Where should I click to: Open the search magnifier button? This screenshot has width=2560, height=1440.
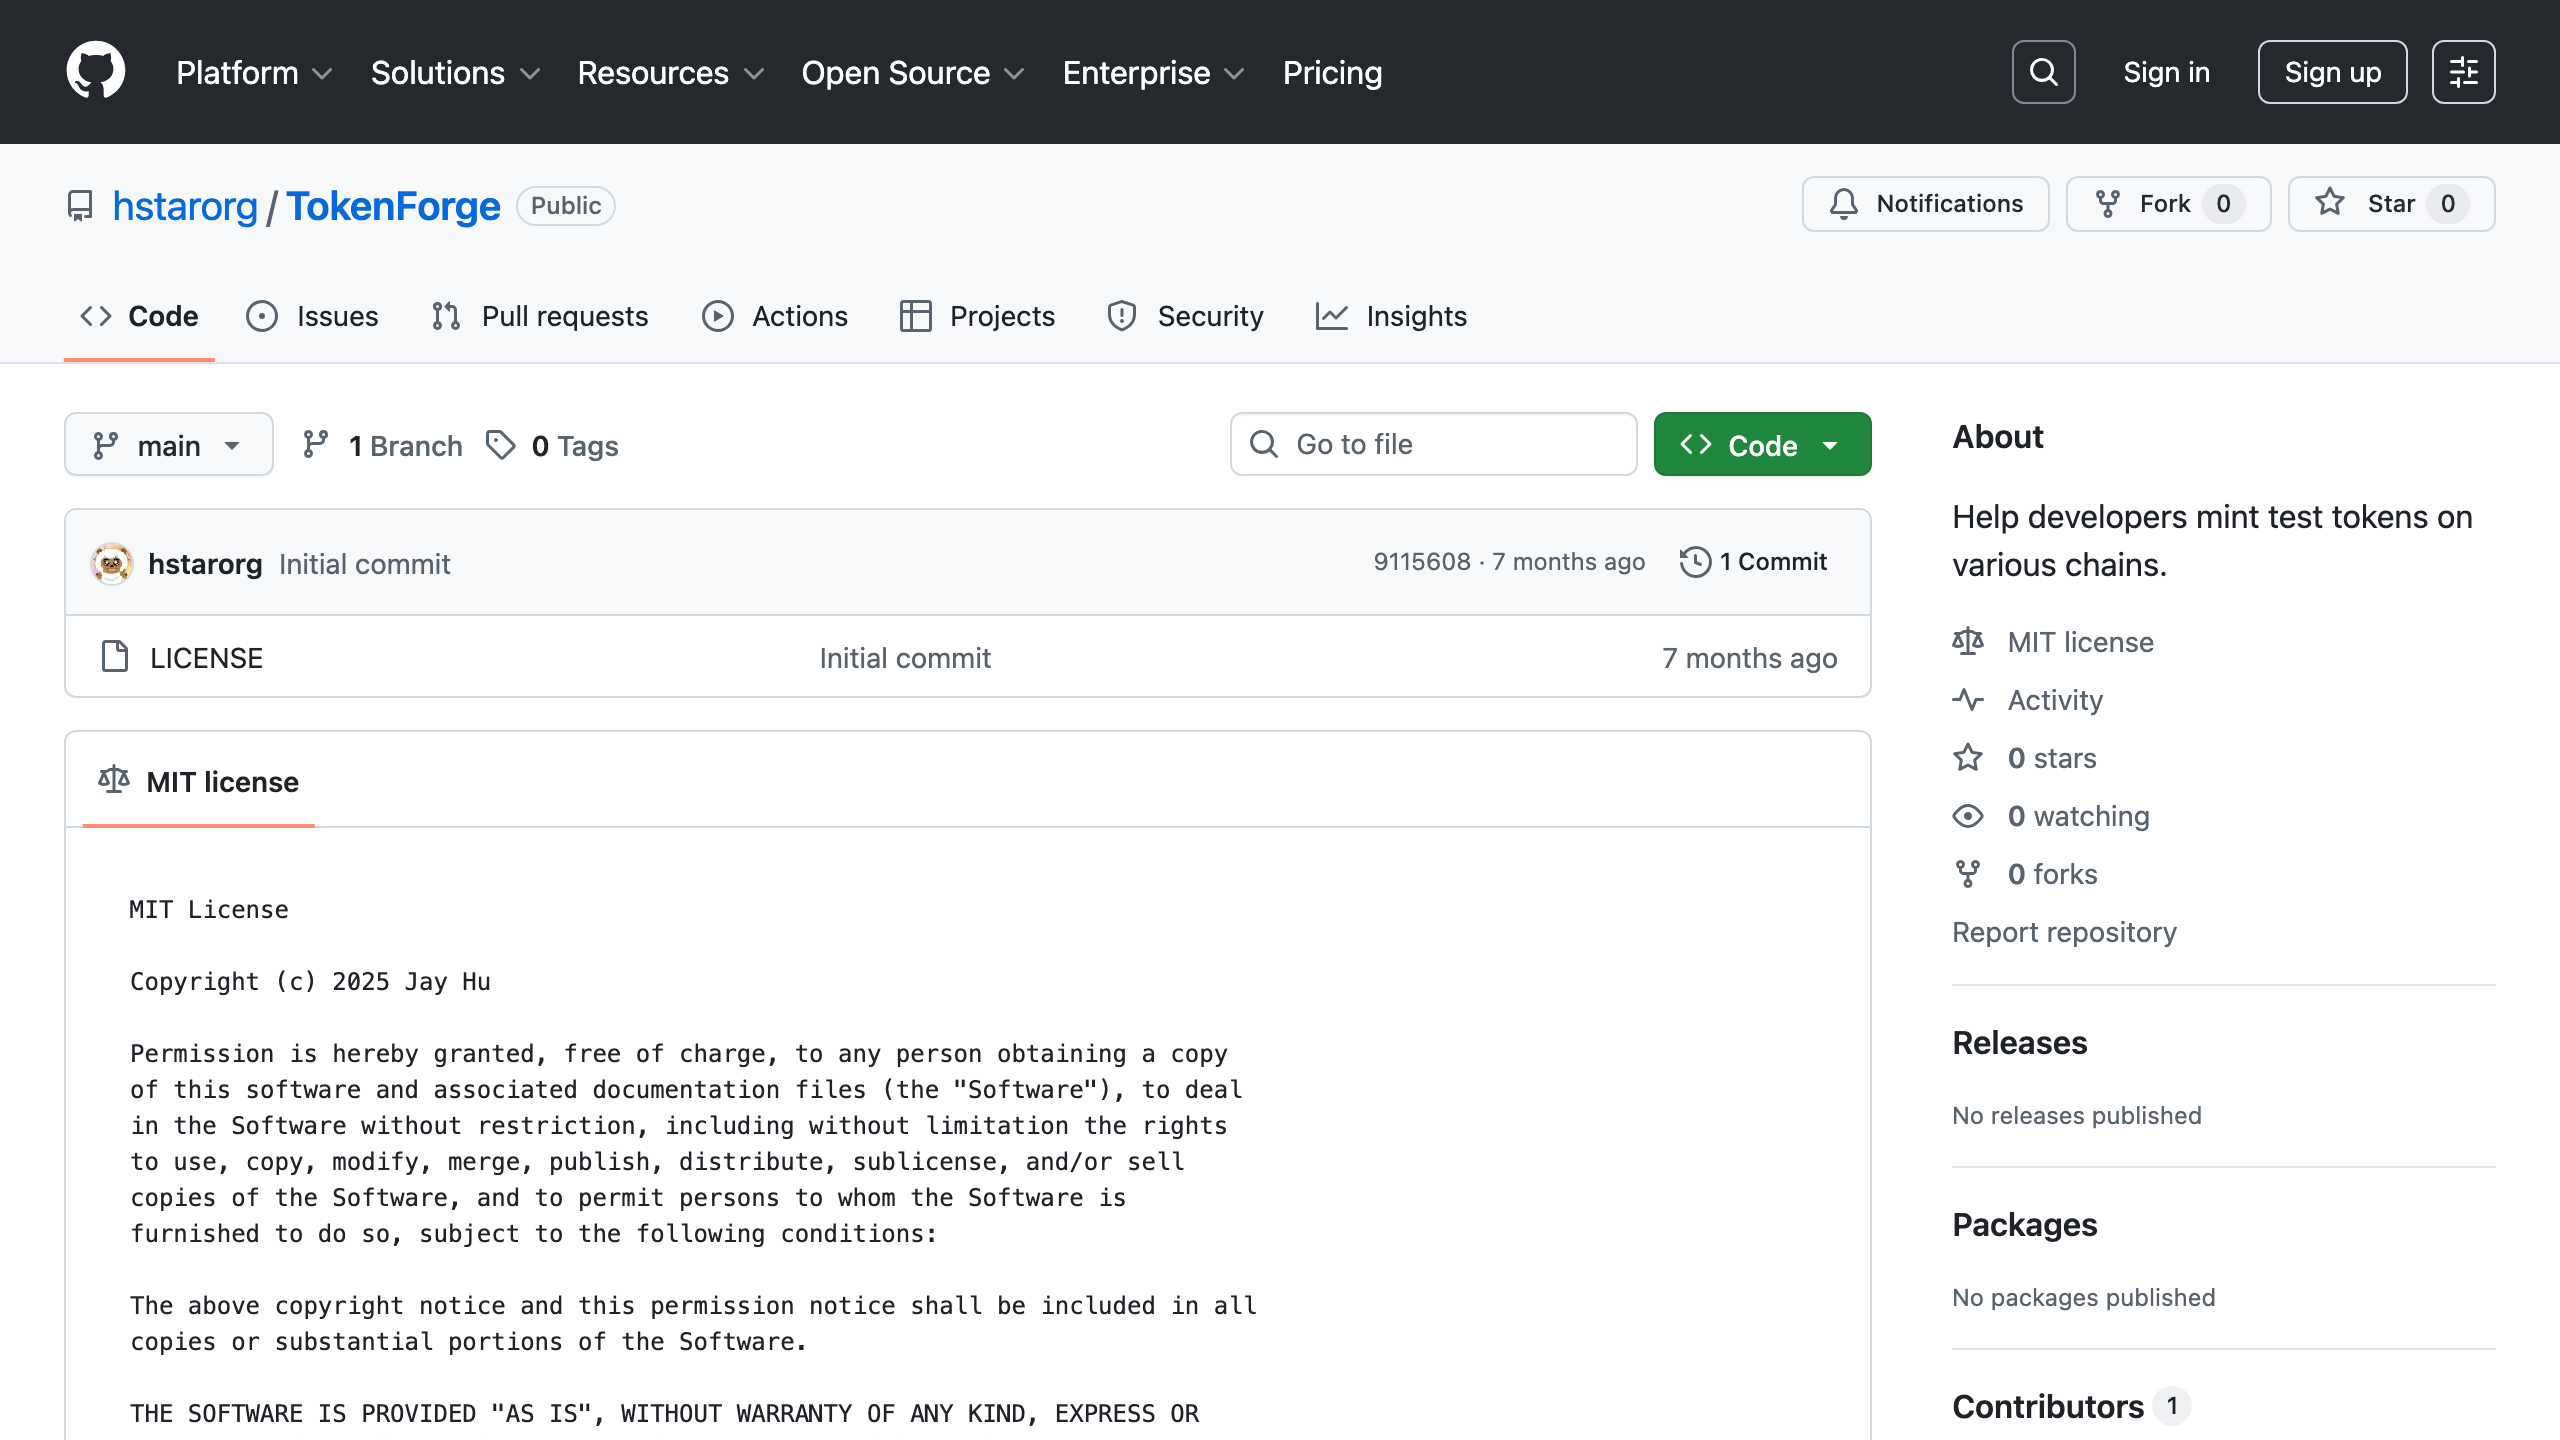pyautogui.click(x=2043, y=72)
